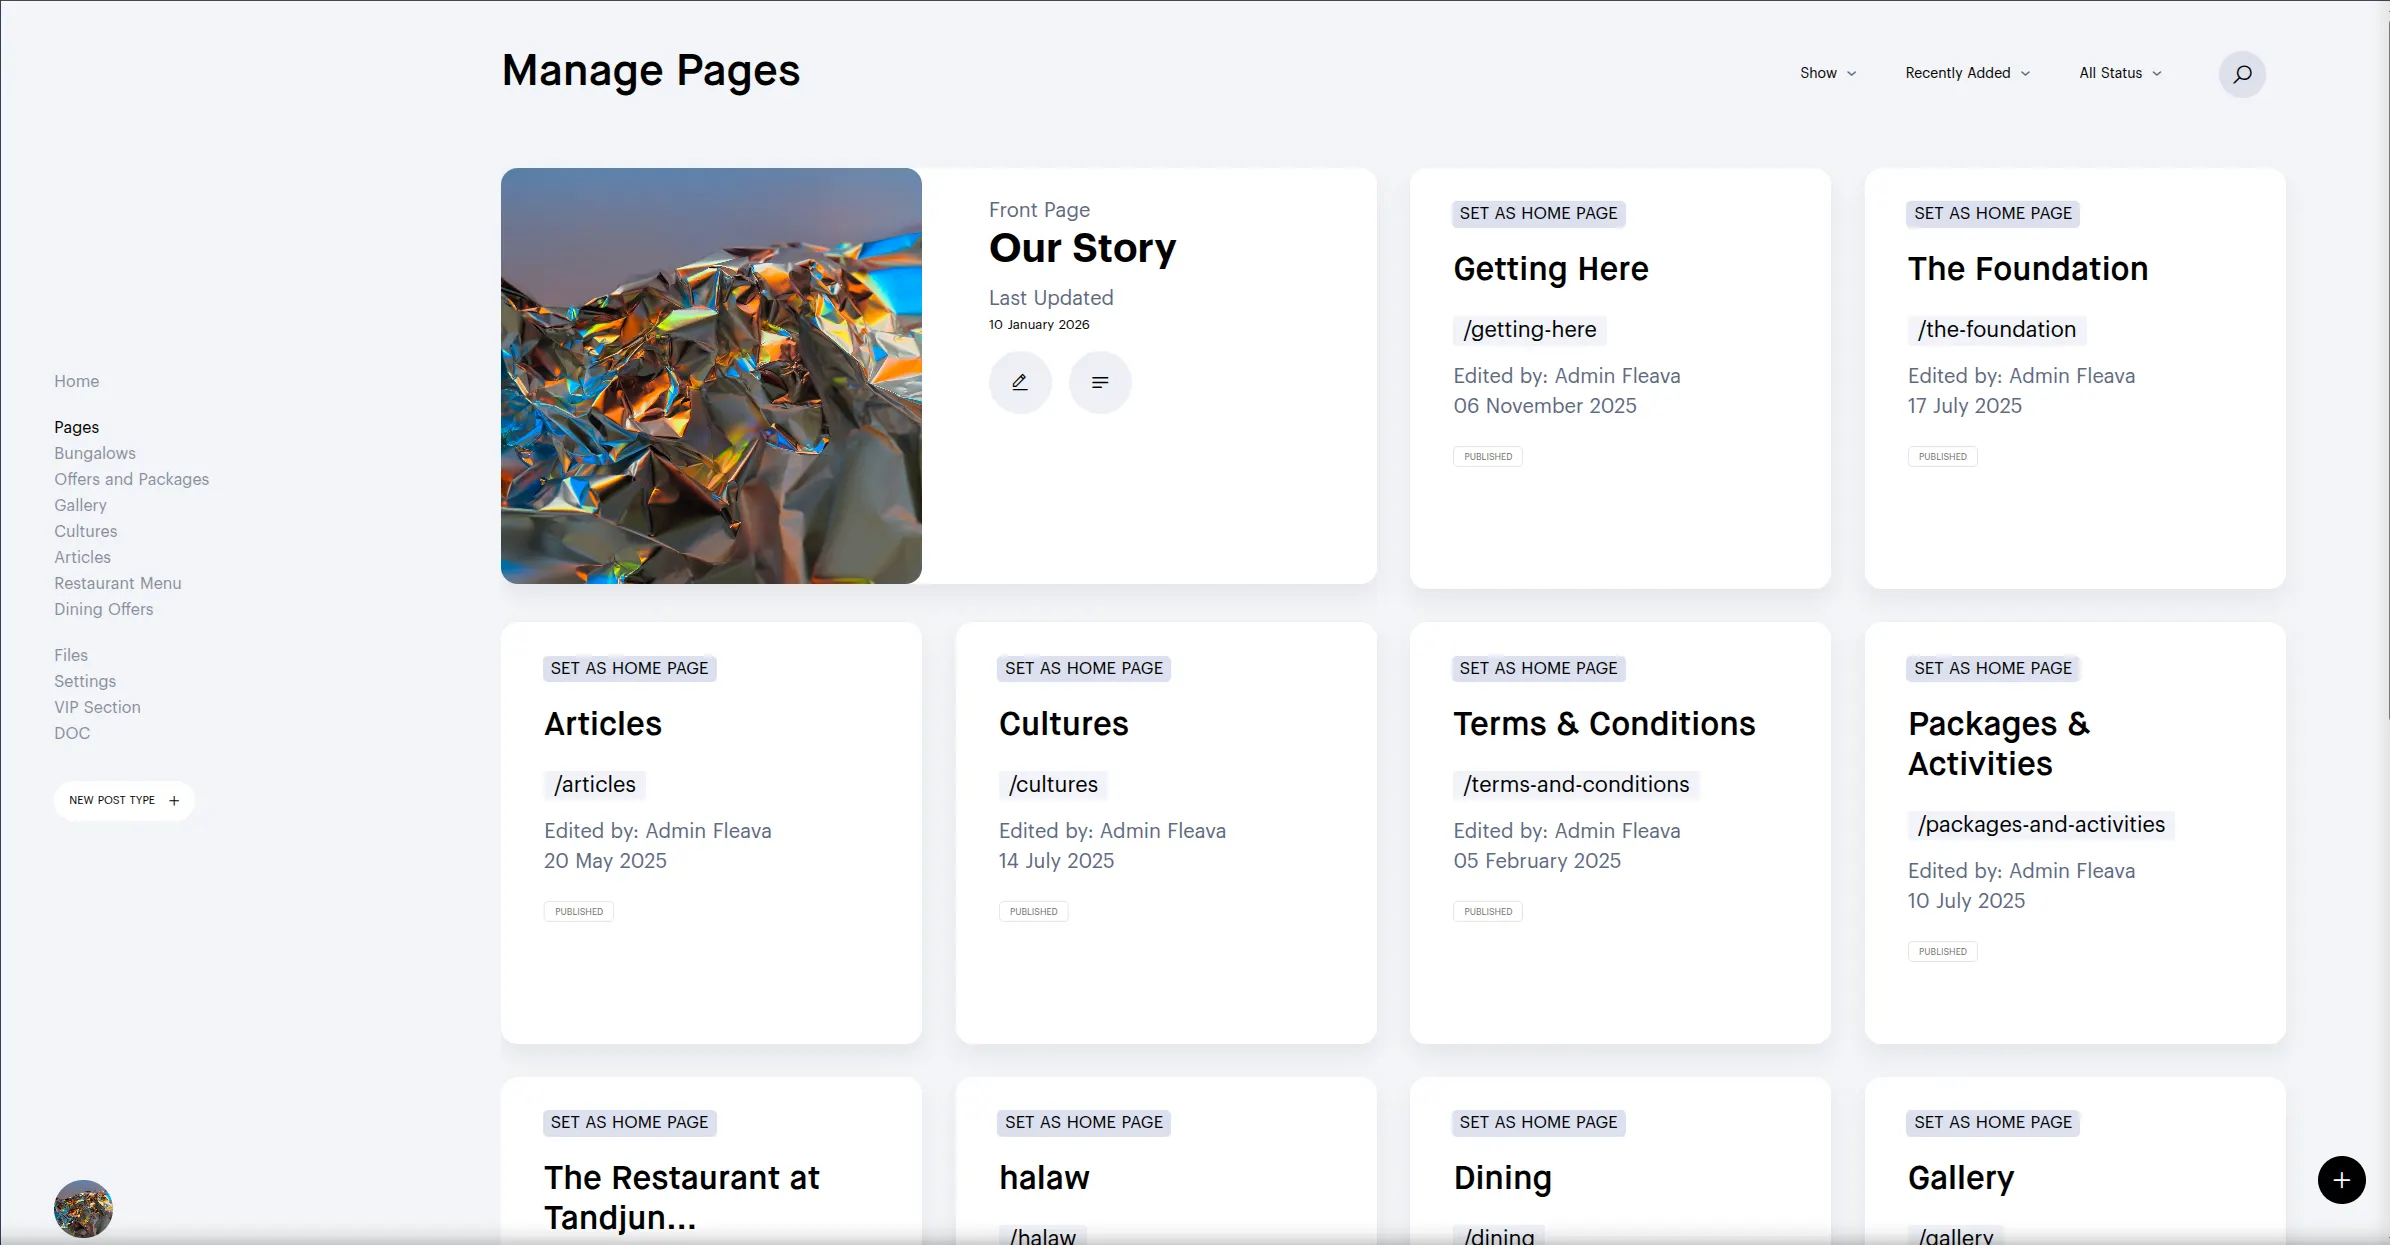Open the Our Story cover image thumbnail
The height and width of the screenshot is (1245, 2390).
coord(711,376)
